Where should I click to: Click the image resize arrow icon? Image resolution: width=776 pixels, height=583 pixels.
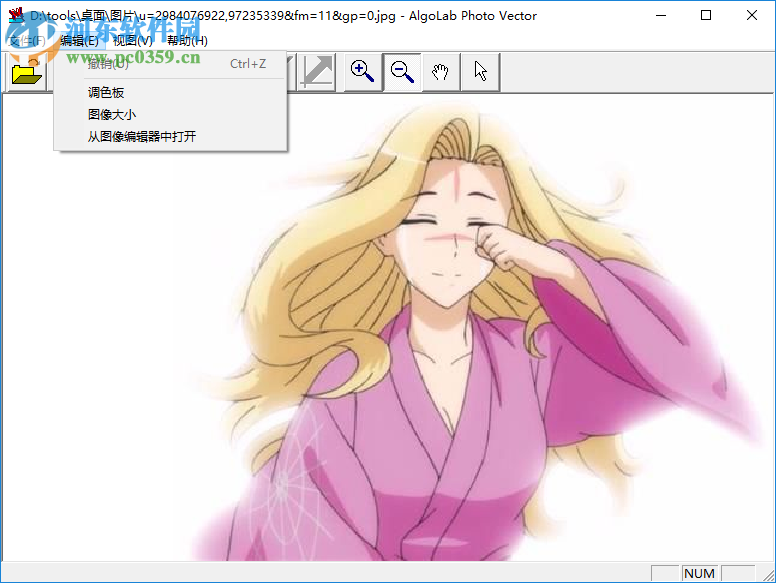(317, 73)
